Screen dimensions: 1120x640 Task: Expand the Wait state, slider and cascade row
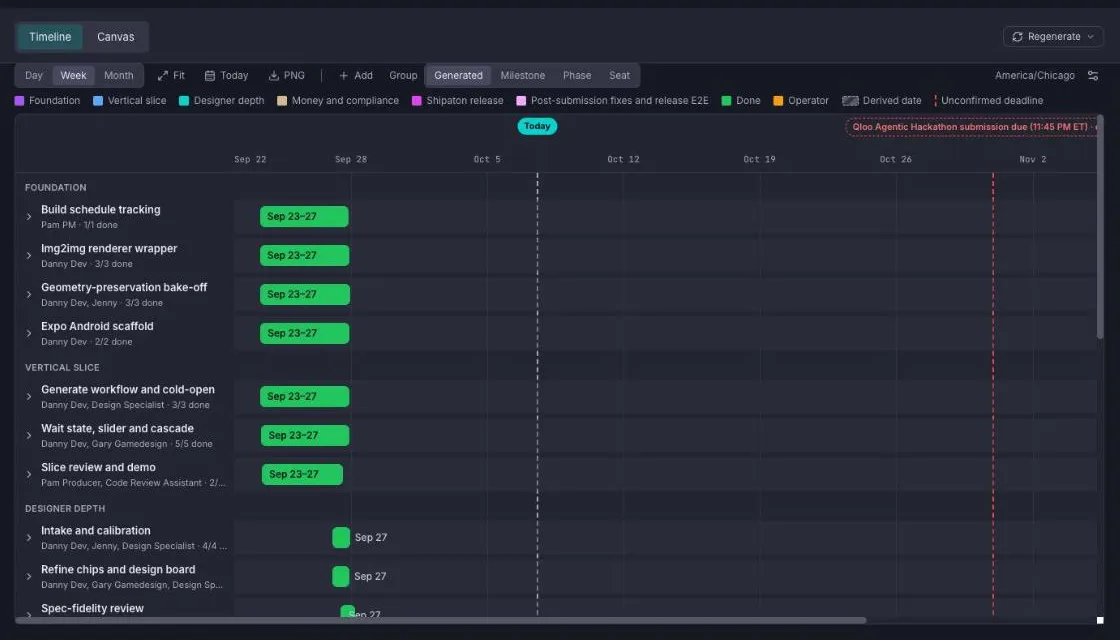coord(29,435)
